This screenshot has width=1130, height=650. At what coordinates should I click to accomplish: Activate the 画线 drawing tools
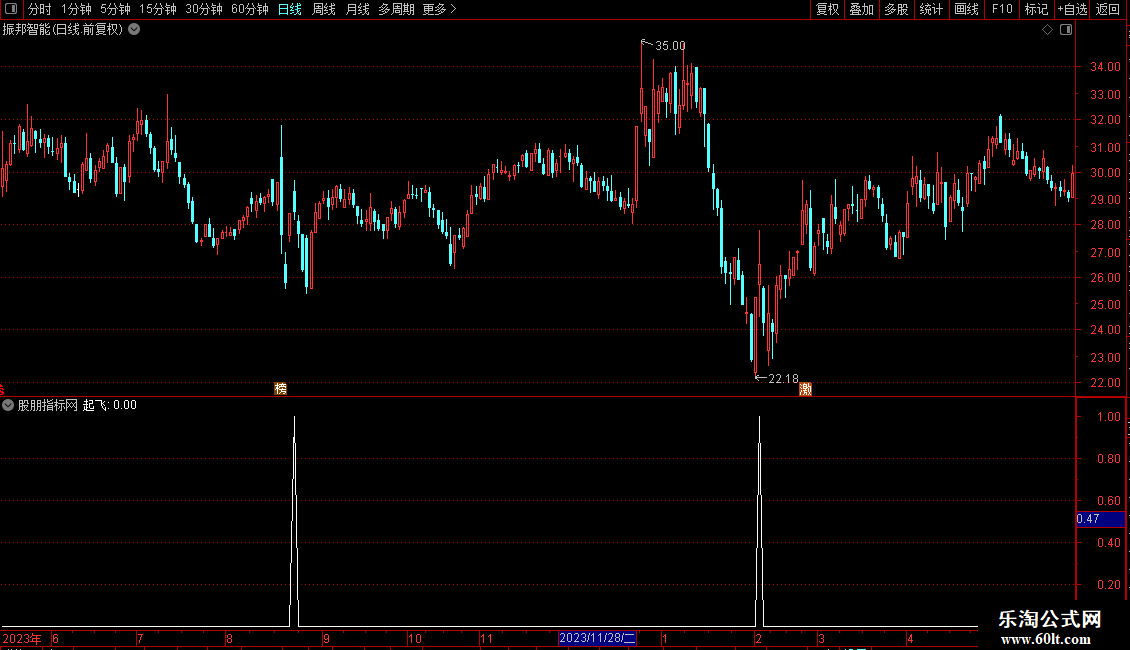click(966, 9)
